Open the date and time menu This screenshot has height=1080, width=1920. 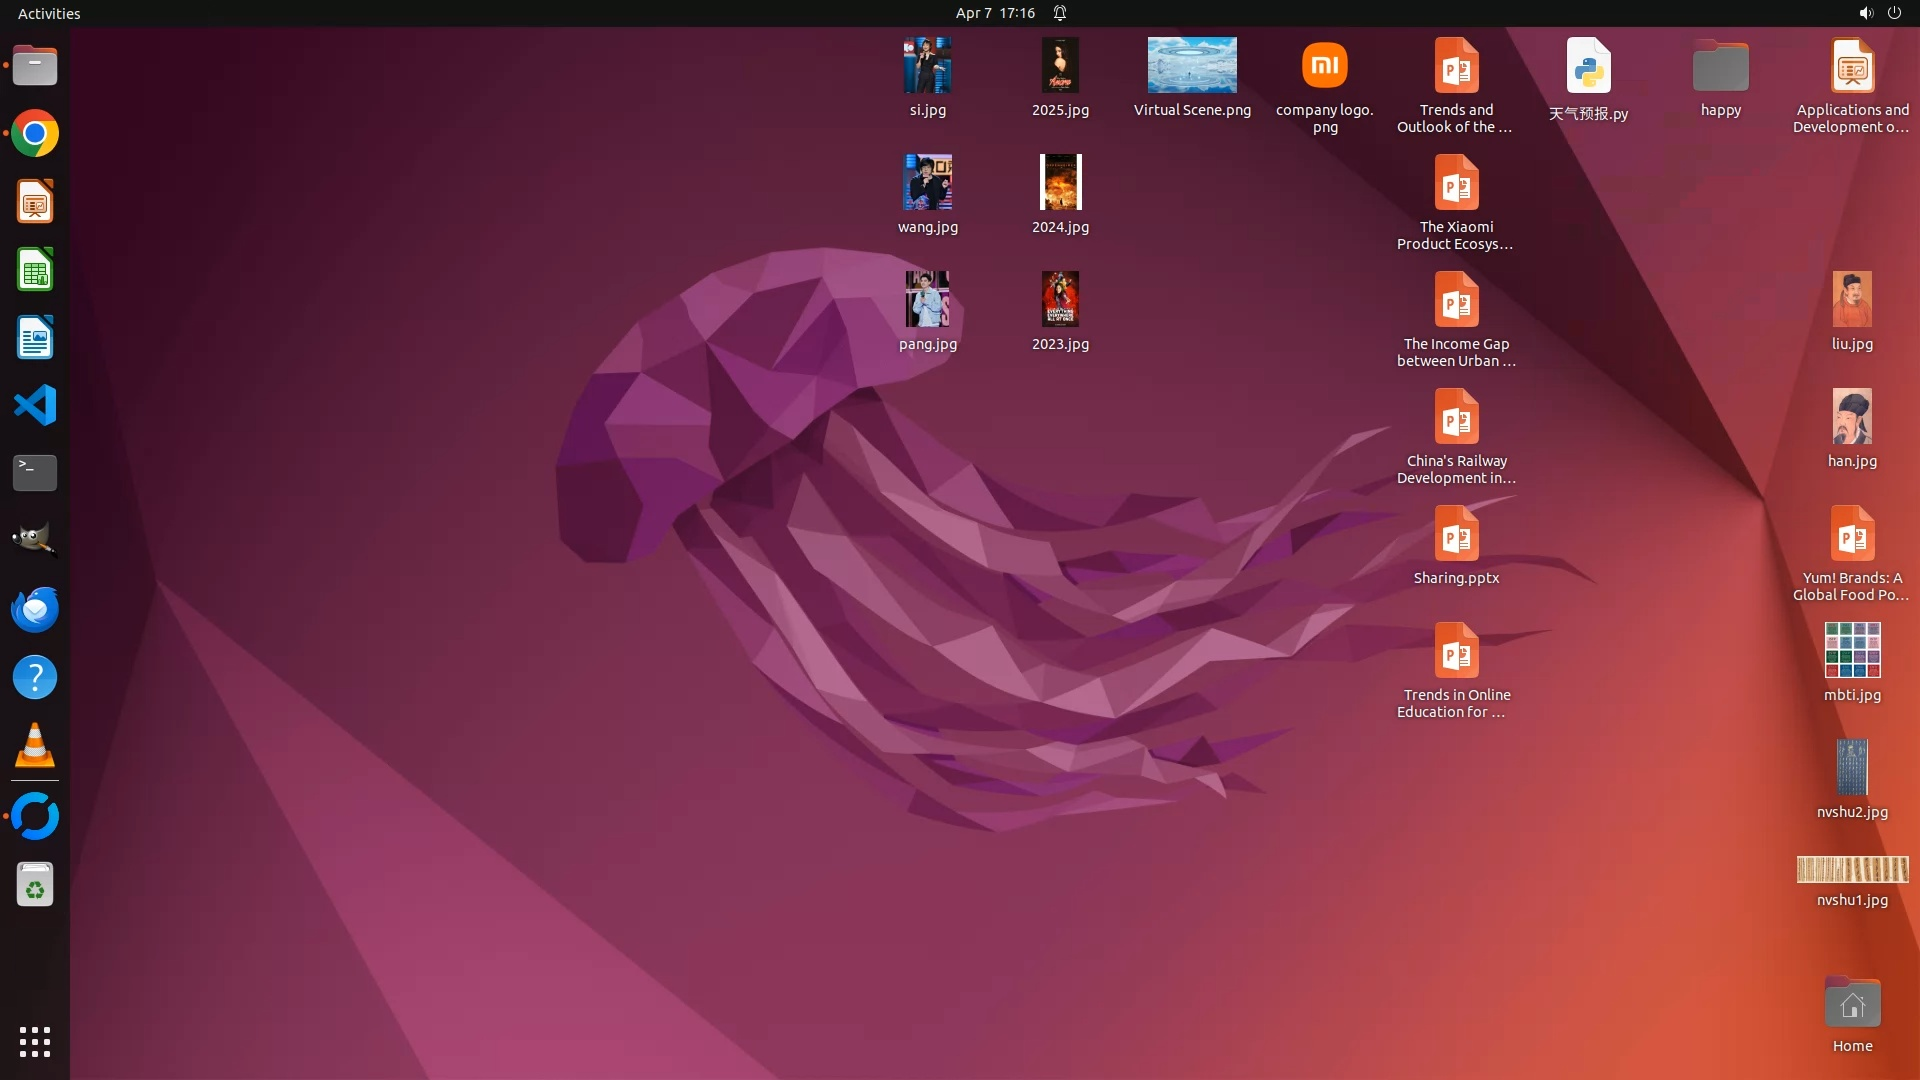pyautogui.click(x=994, y=13)
